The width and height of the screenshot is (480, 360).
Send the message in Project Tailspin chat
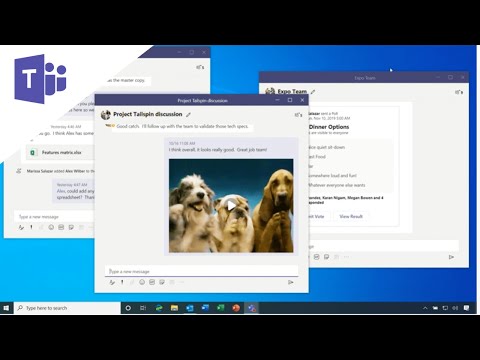pos(291,282)
